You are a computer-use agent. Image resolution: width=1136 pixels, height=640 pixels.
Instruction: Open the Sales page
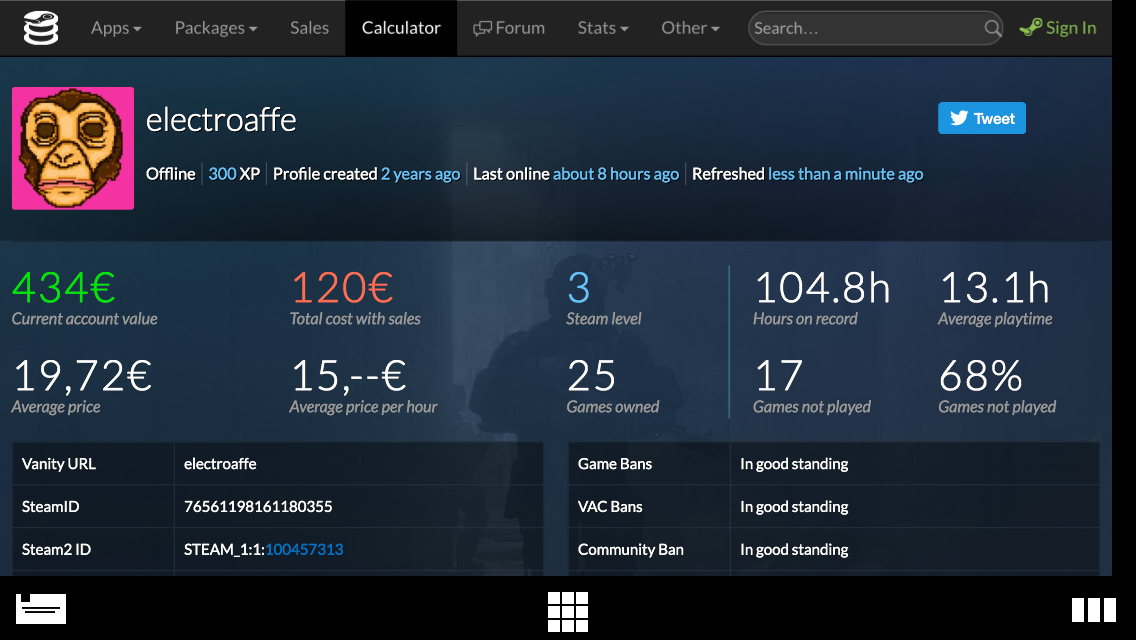coord(309,28)
